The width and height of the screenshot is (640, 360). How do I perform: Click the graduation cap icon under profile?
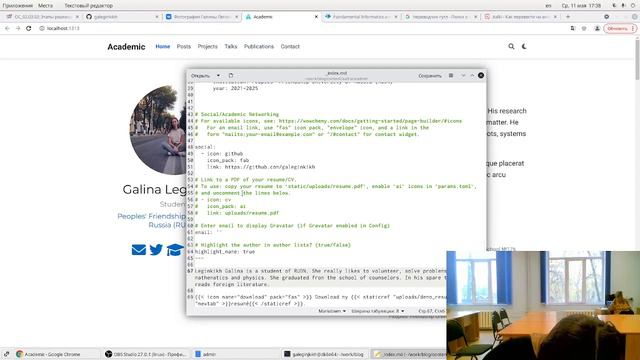pos(175,250)
